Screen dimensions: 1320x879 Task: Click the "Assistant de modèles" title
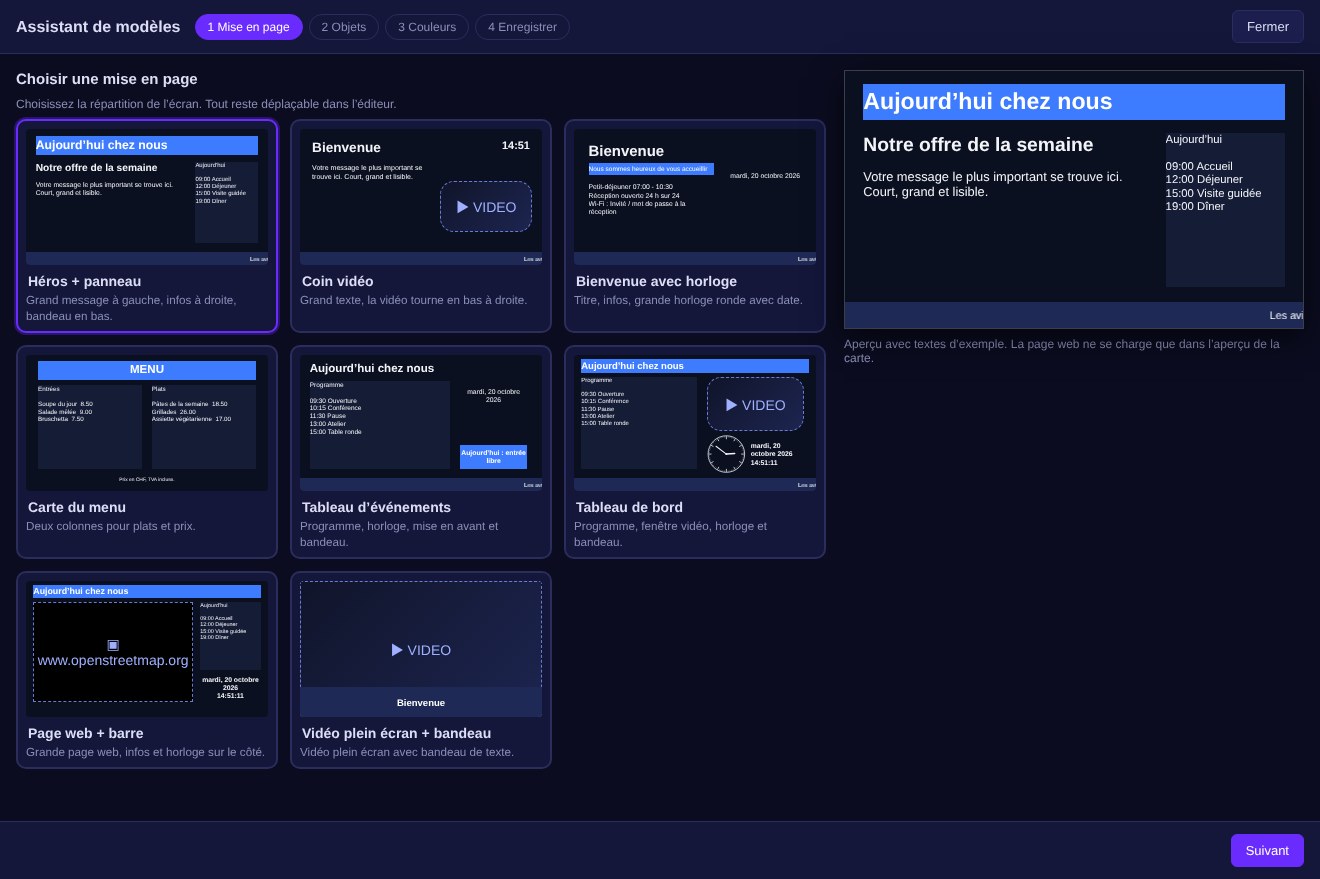pos(98,27)
